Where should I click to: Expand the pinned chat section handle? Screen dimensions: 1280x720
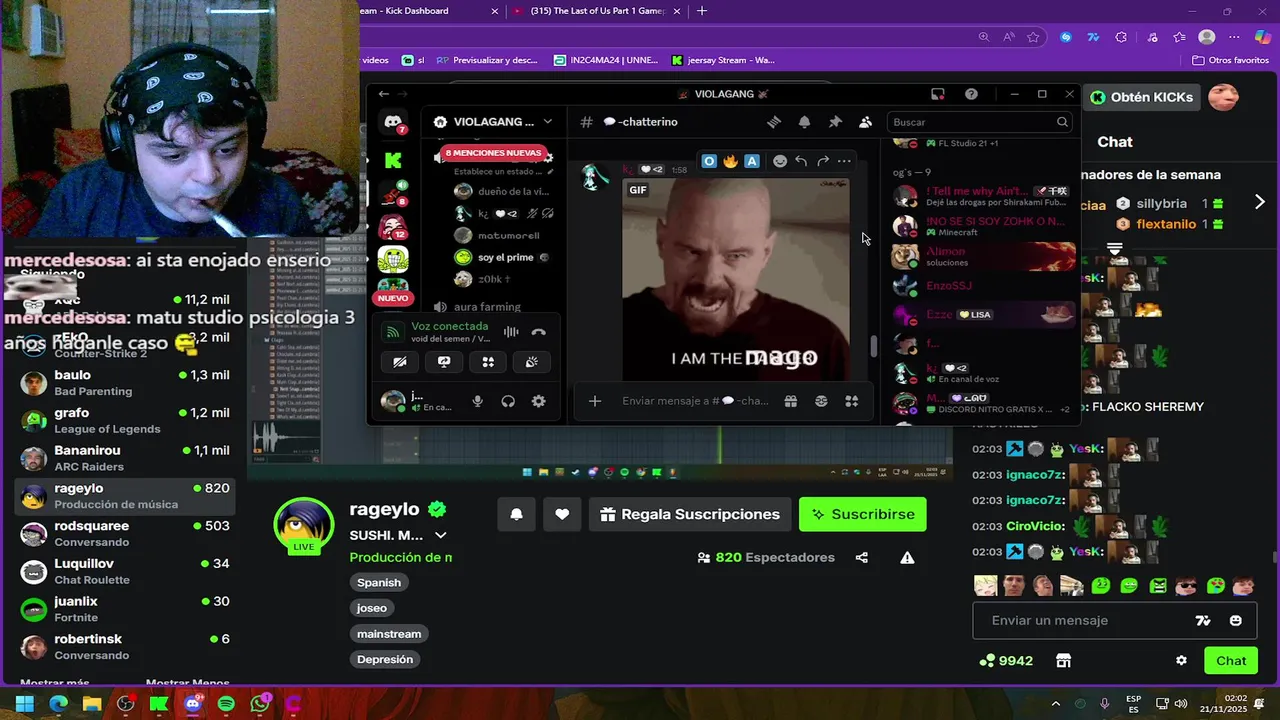click(1115, 247)
